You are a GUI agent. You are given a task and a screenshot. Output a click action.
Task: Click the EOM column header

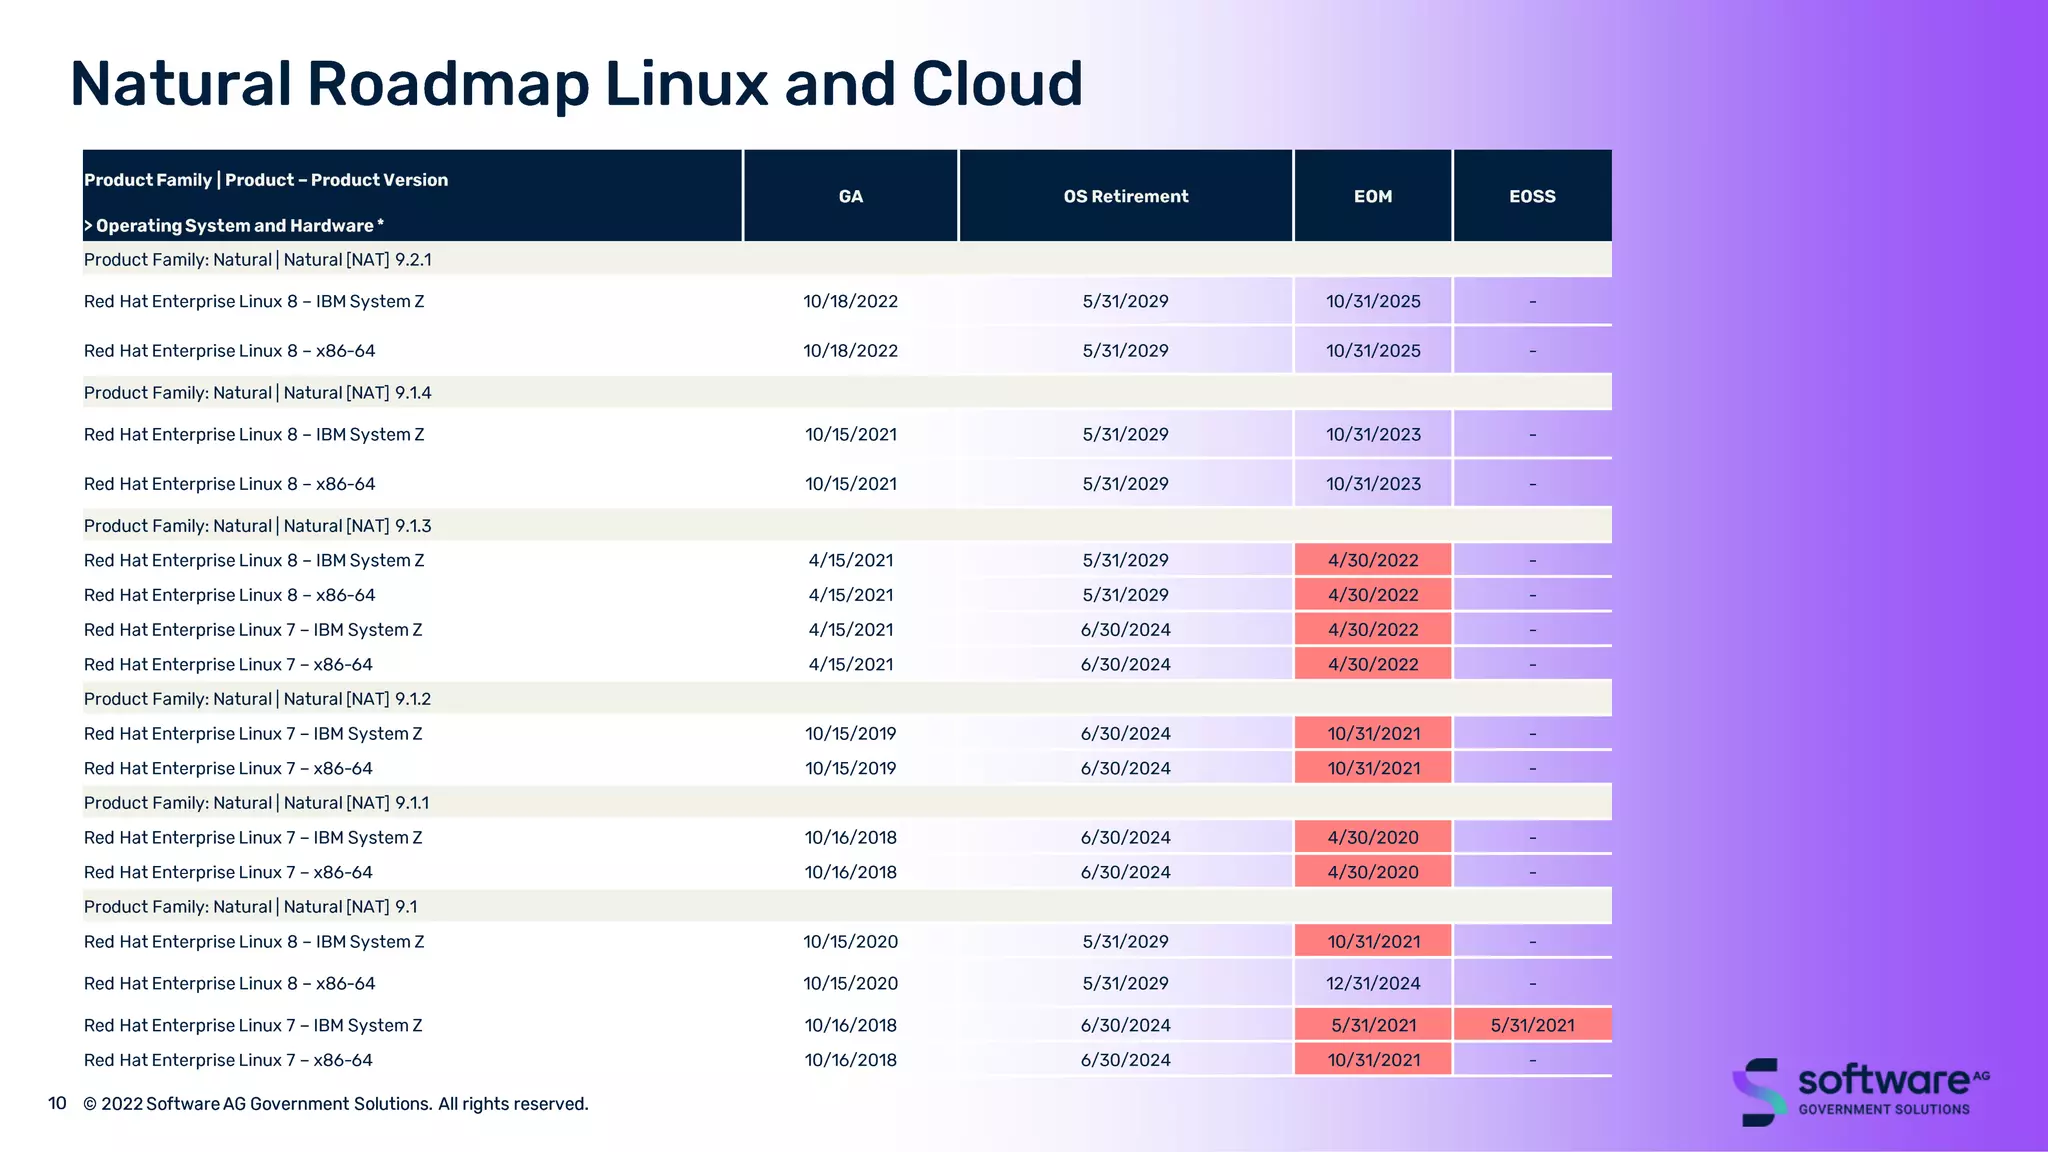(x=1372, y=196)
